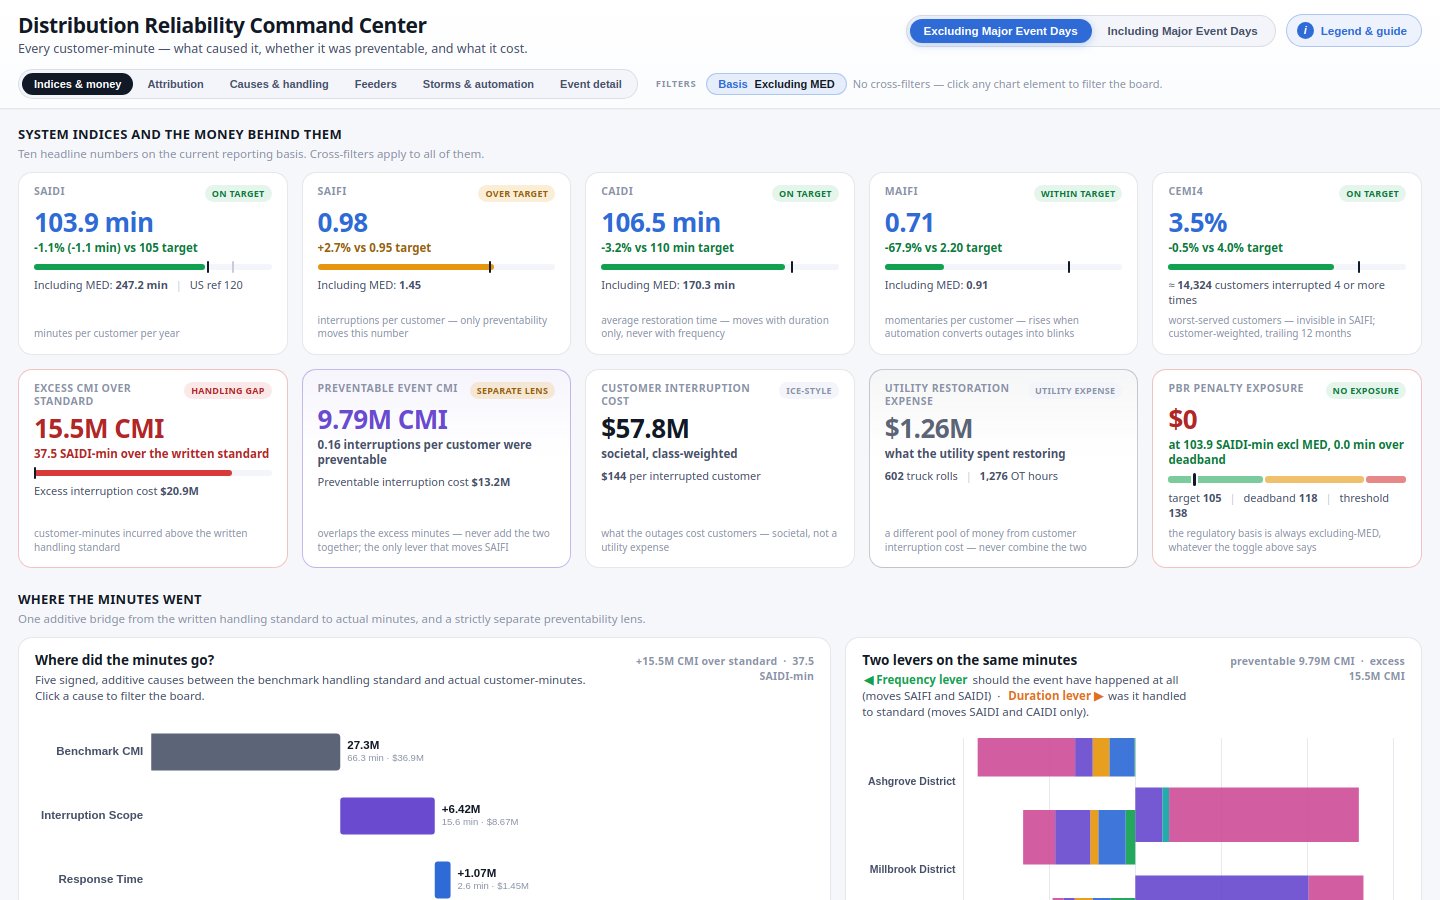Click the OVER TARGET badge on SAIFI

516,193
